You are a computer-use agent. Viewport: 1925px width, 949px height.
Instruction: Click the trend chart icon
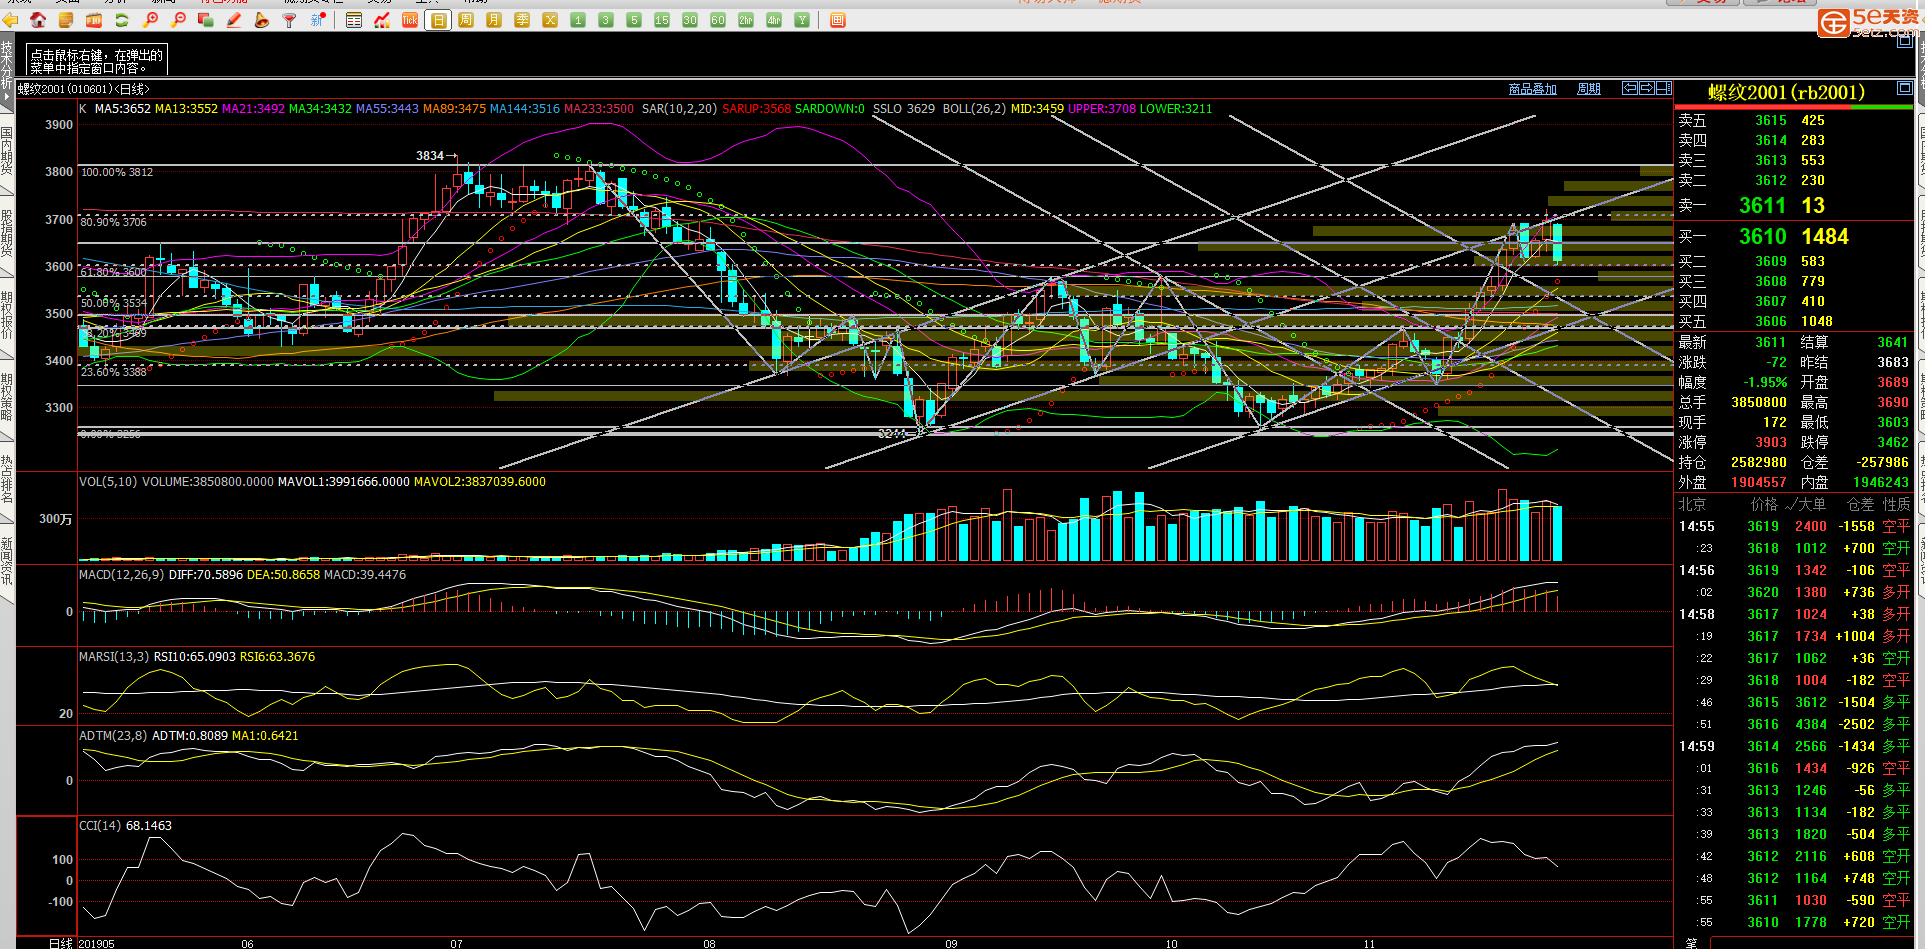(382, 20)
